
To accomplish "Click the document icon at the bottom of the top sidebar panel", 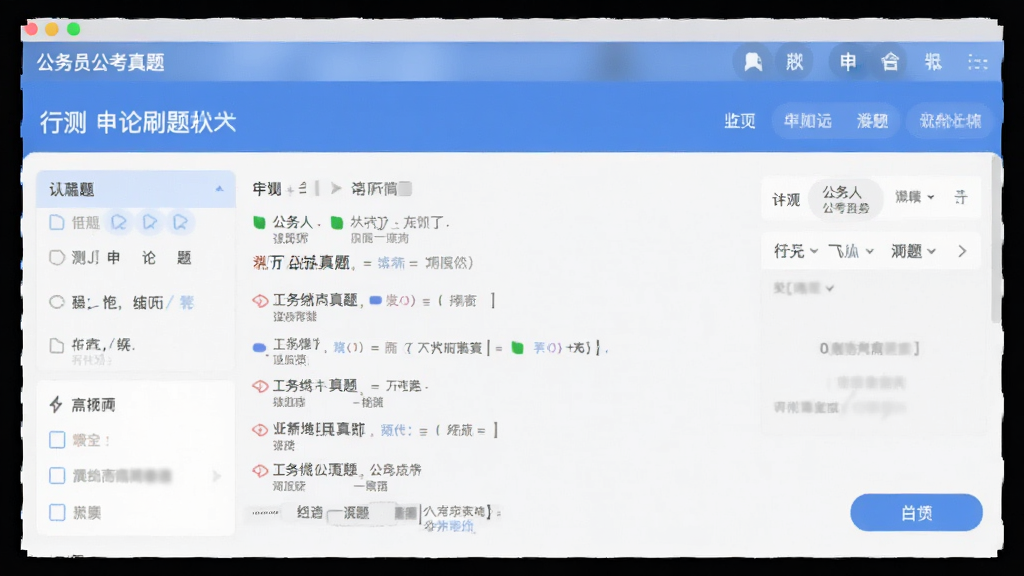I will point(57,345).
